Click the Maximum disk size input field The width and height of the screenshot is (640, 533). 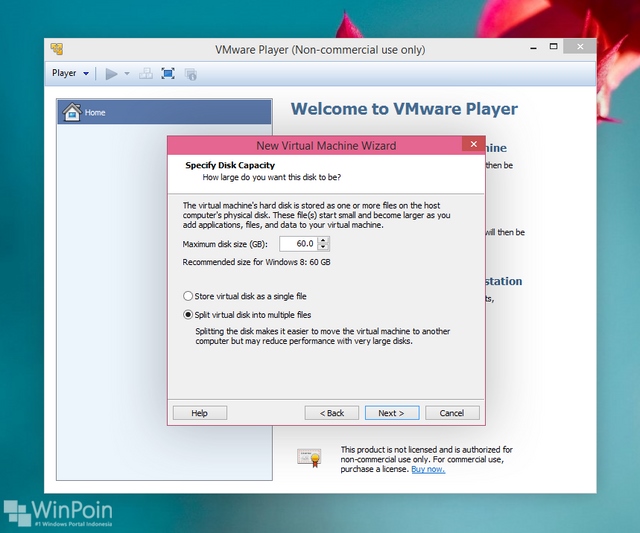(x=298, y=244)
